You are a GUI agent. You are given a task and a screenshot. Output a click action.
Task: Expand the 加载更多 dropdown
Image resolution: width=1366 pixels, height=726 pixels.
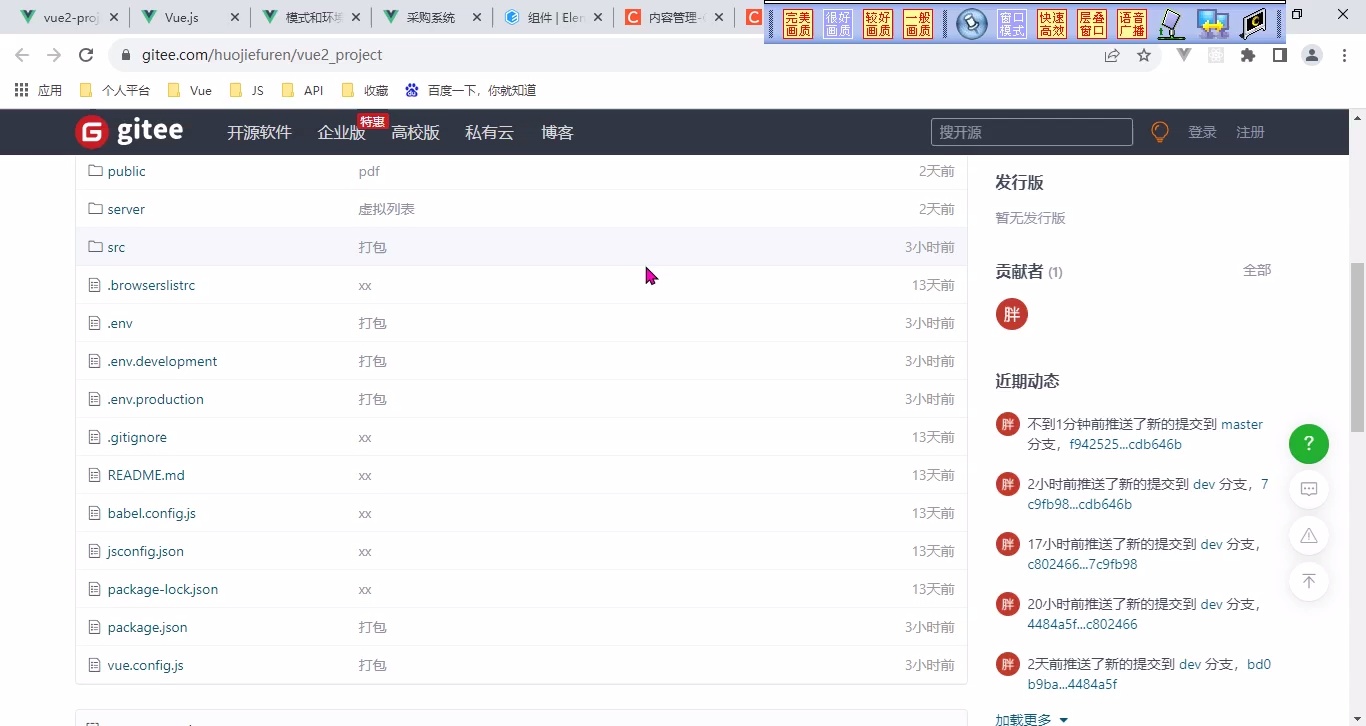coord(1029,718)
